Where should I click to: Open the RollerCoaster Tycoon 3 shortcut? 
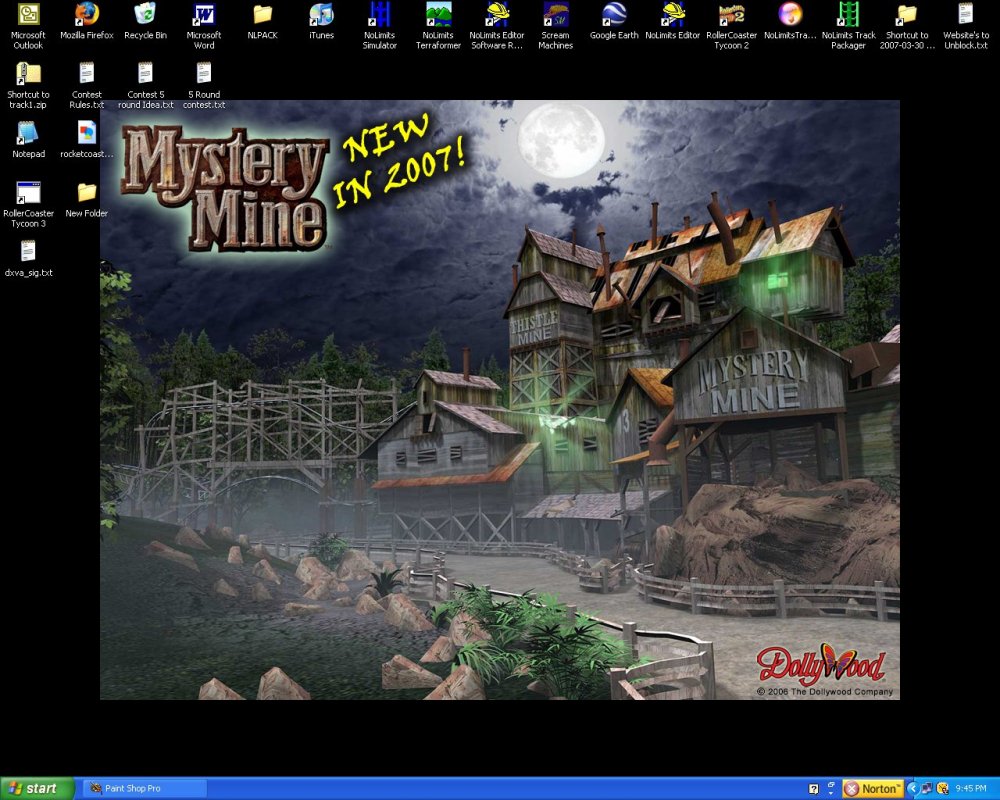28,192
